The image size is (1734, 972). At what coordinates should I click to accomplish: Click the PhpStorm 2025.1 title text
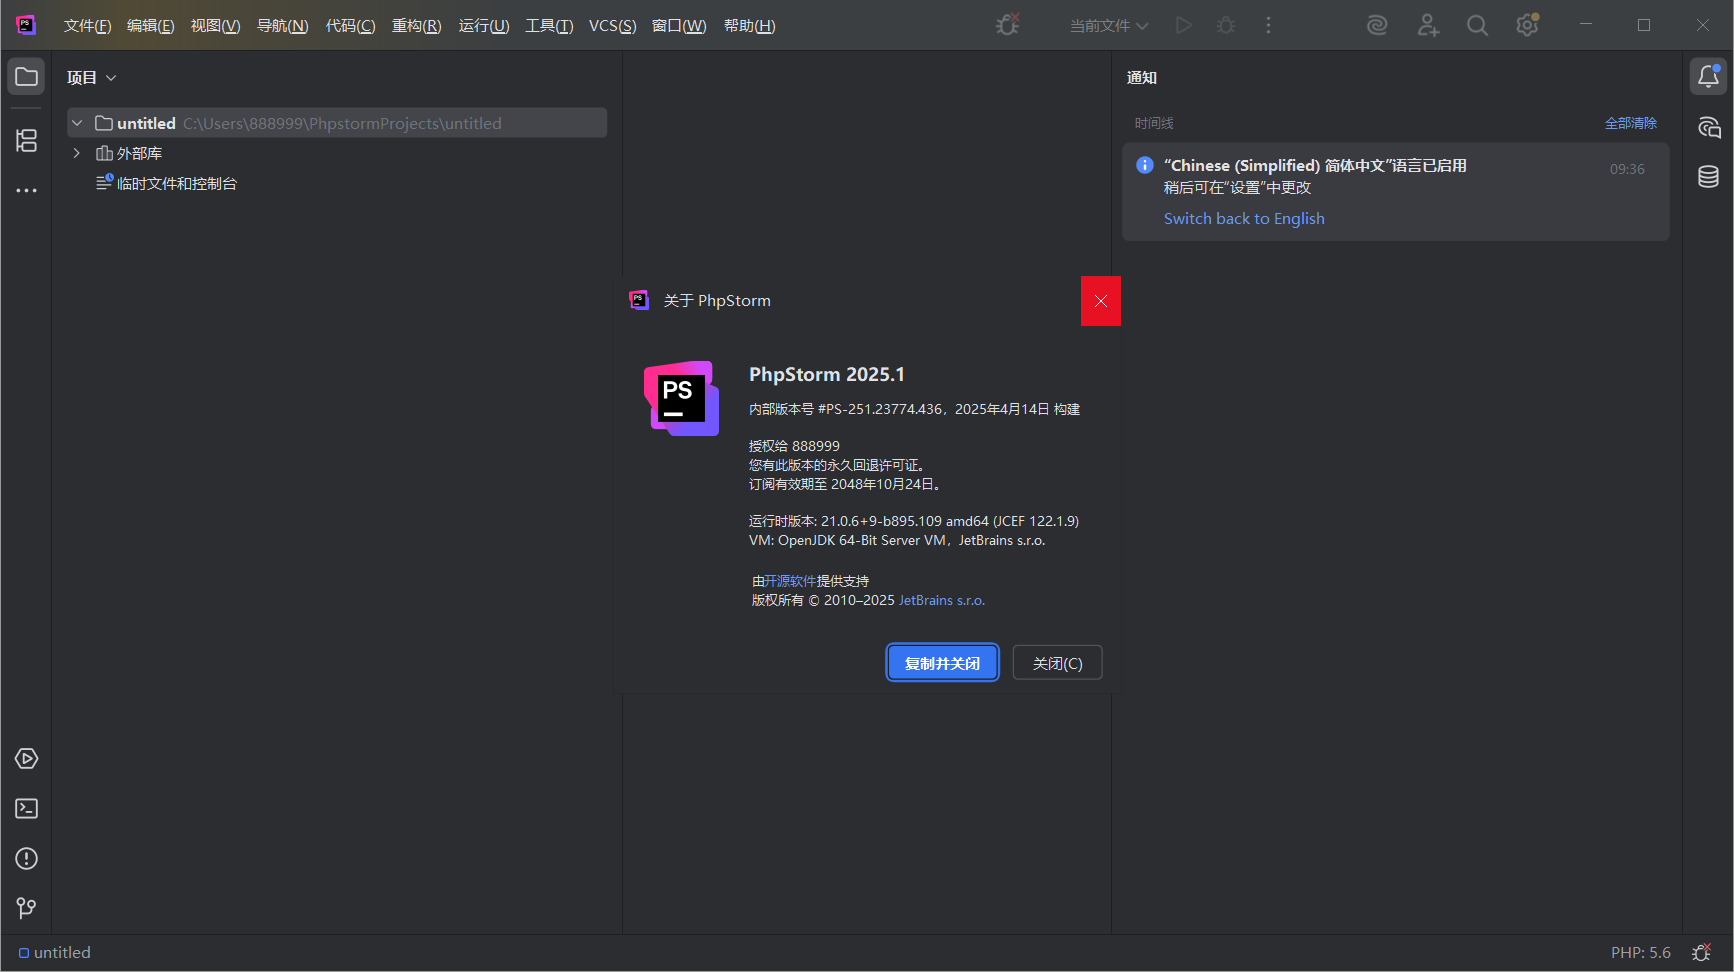[827, 374]
